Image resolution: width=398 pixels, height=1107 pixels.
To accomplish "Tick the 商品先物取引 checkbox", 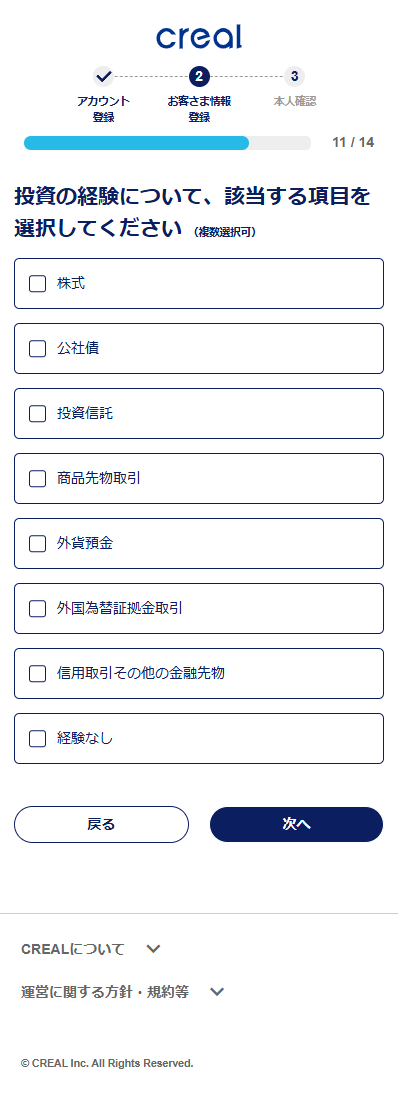I will point(37,479).
